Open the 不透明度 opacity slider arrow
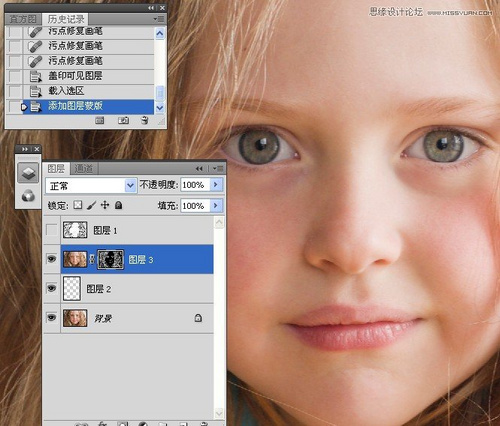The height and width of the screenshot is (426, 500). [216, 184]
